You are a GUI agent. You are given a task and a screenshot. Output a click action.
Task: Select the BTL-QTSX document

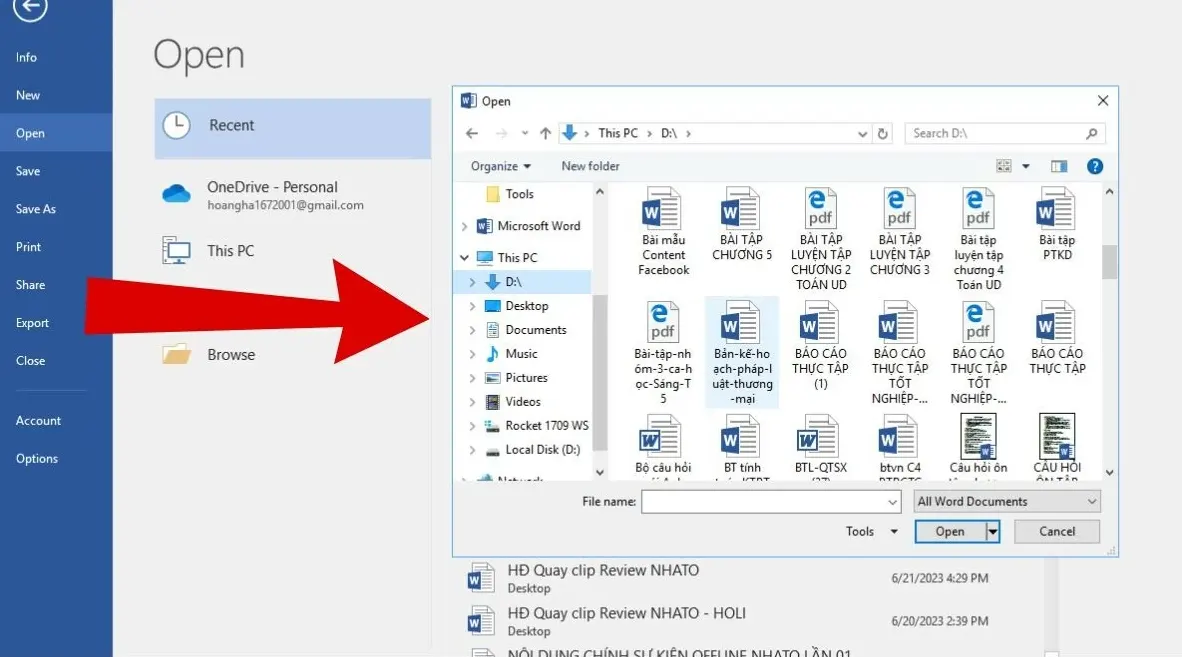coord(820,446)
